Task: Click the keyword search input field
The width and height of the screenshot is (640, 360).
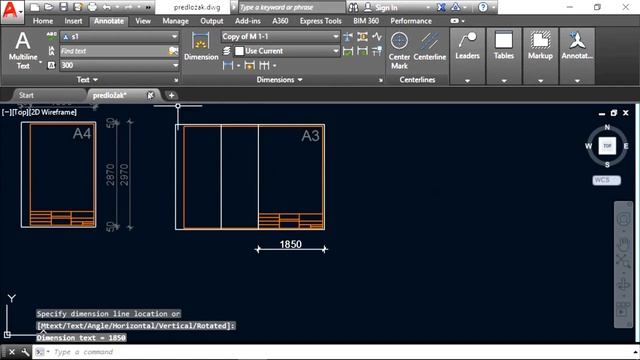Action: point(291,7)
